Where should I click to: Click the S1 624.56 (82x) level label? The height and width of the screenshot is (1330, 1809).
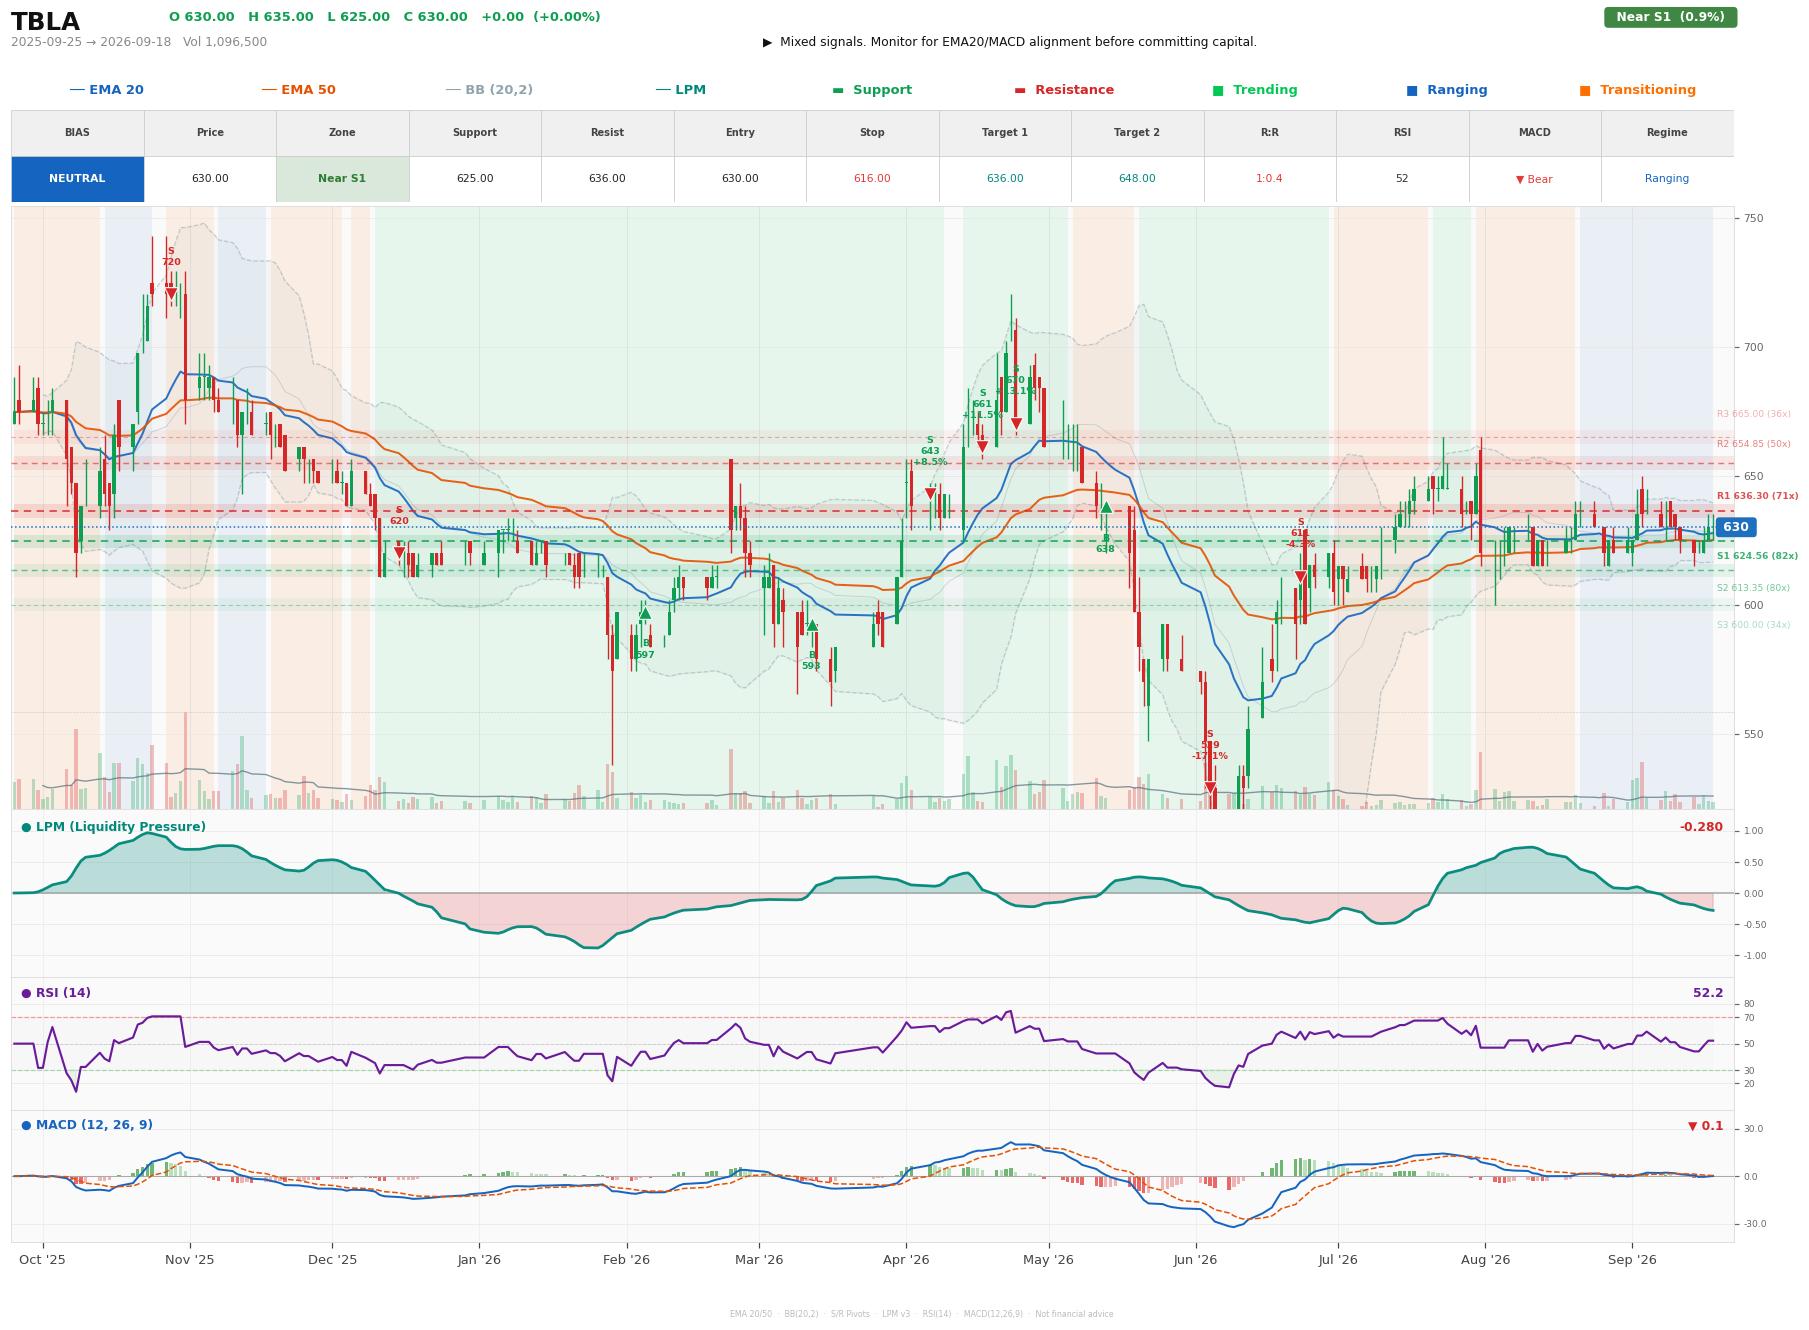1757,556
